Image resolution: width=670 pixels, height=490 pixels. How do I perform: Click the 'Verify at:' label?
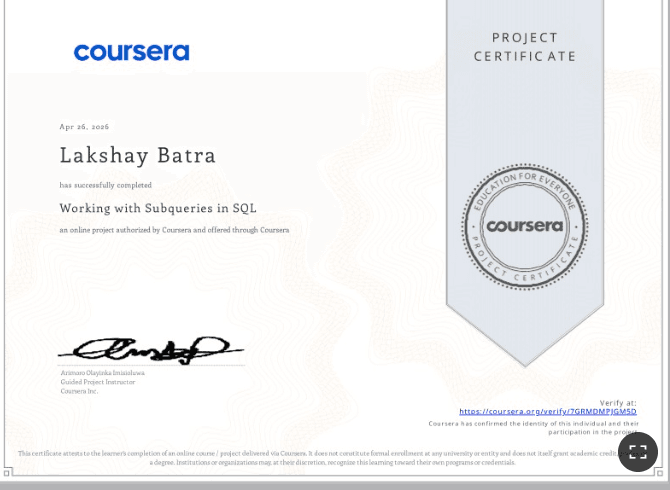pyautogui.click(x=618, y=402)
